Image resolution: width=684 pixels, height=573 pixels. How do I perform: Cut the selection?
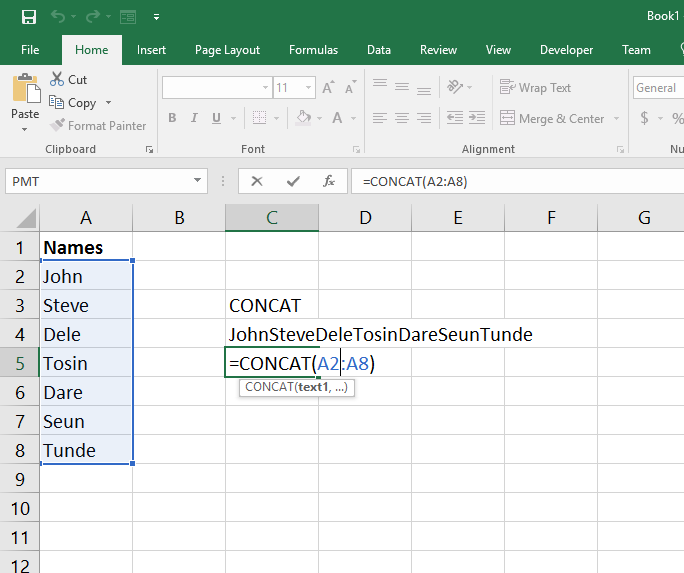pyautogui.click(x=68, y=80)
